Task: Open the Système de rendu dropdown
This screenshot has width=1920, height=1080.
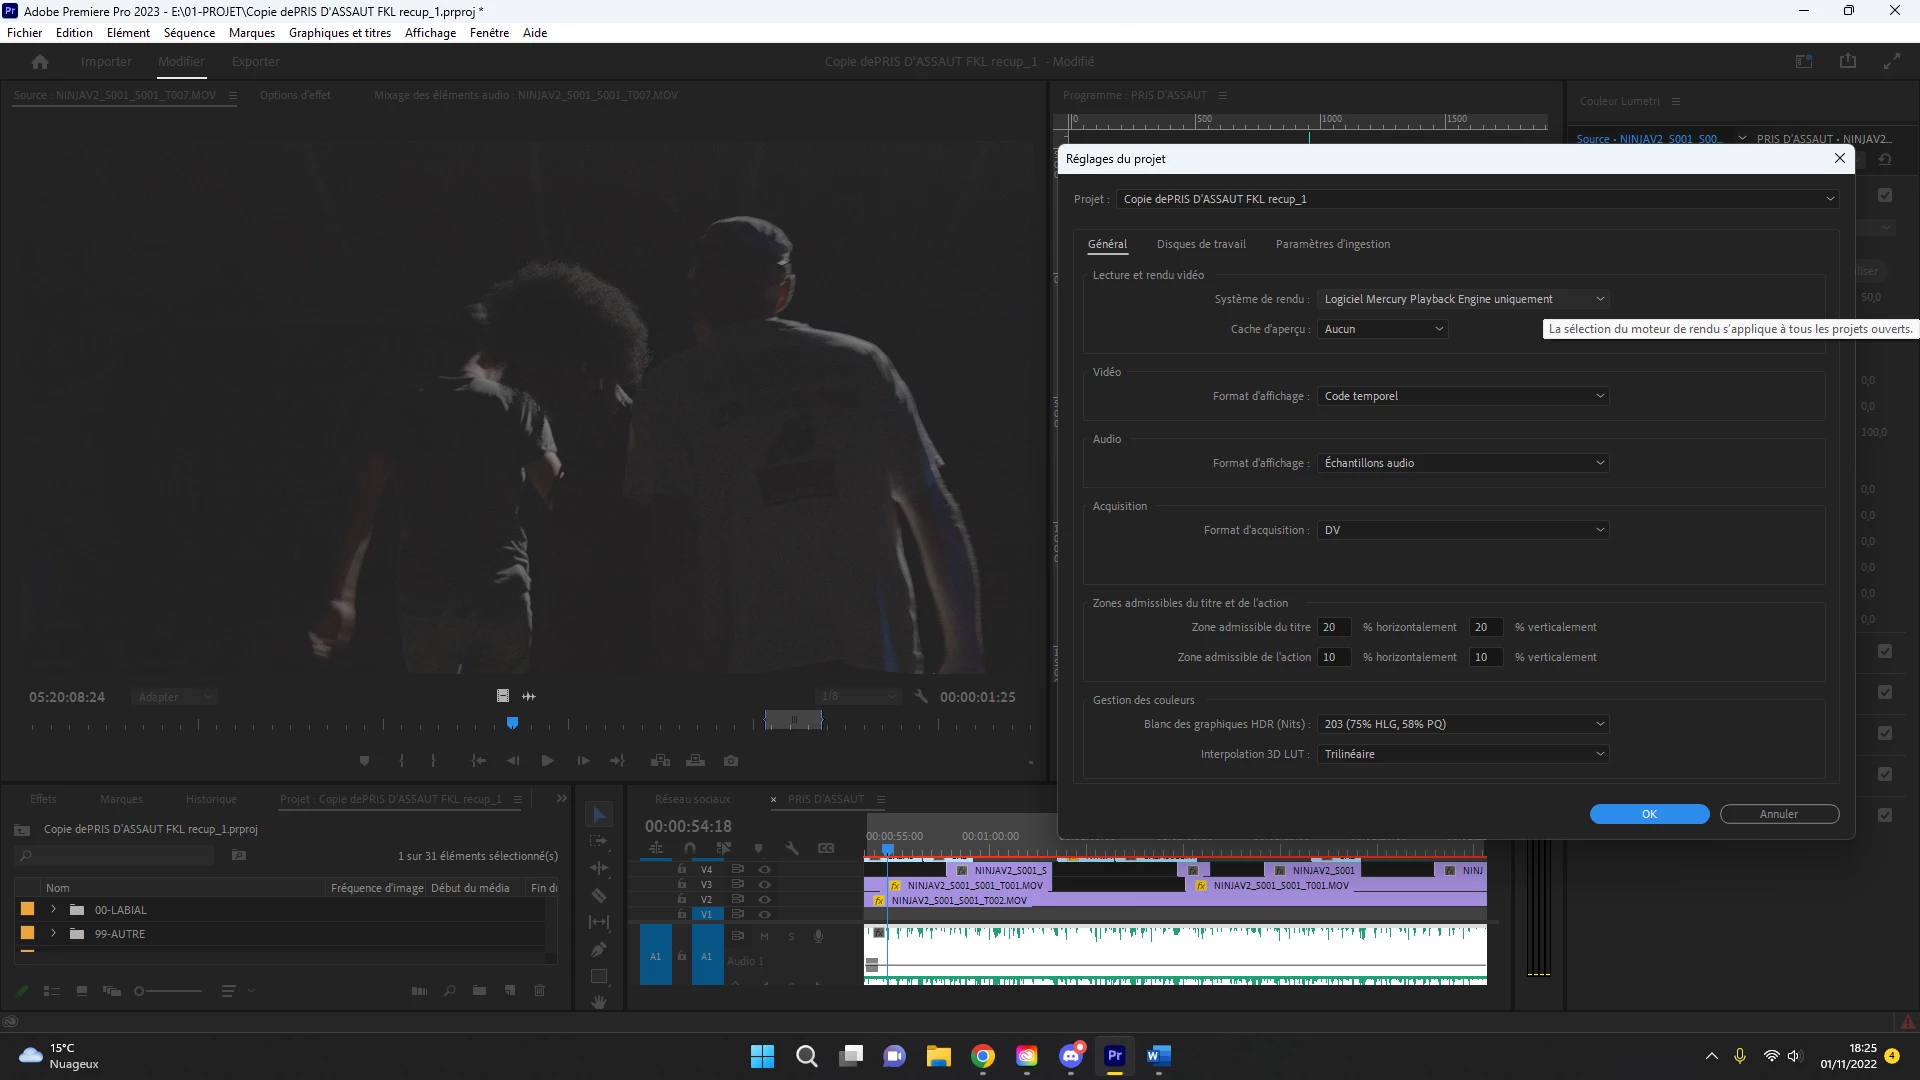Action: pyautogui.click(x=1463, y=299)
